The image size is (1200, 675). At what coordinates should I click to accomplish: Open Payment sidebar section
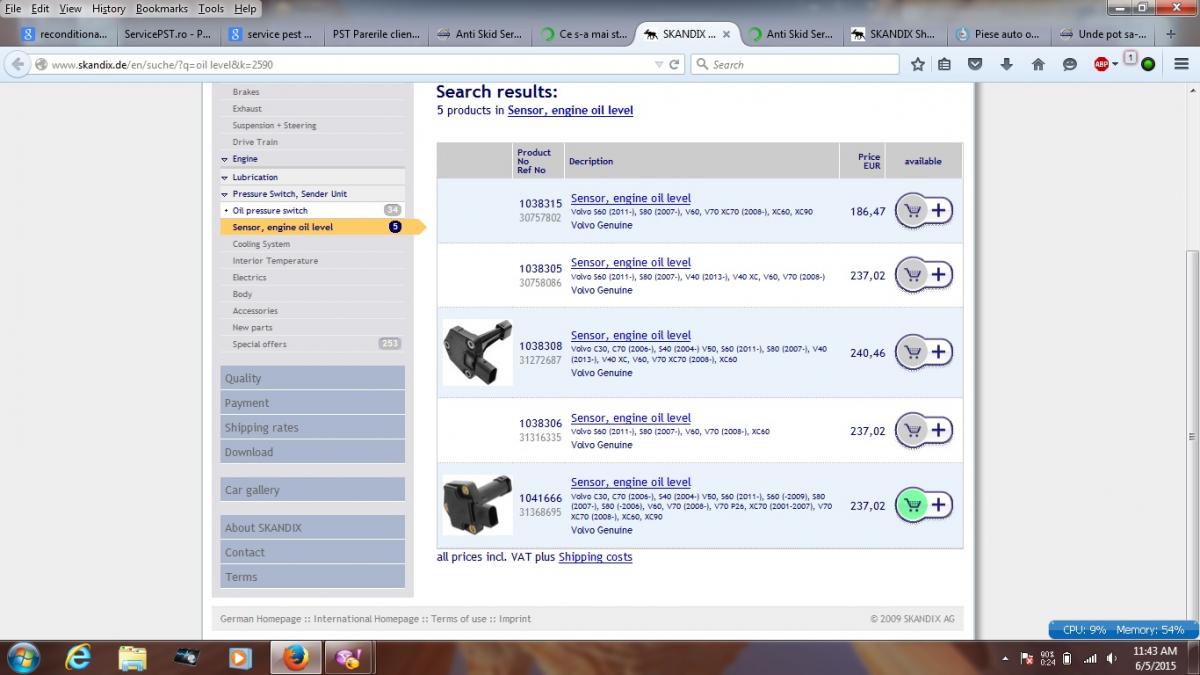pos(312,403)
